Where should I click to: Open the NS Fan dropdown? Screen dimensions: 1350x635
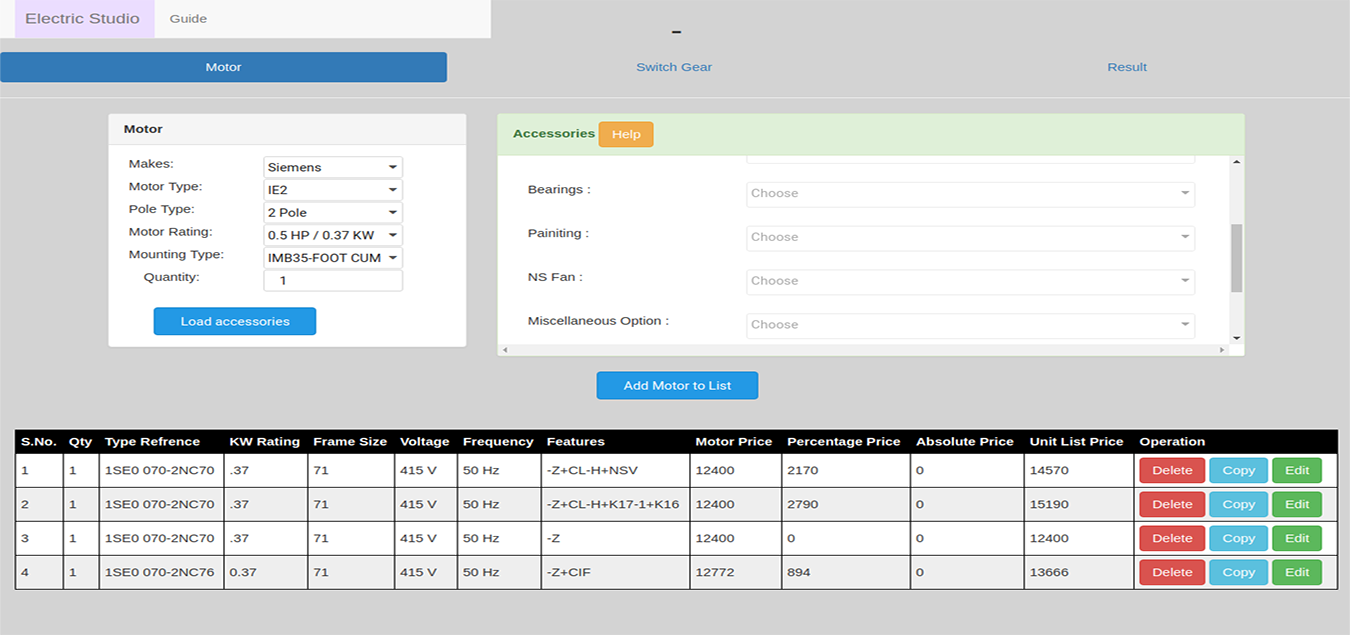[970, 281]
